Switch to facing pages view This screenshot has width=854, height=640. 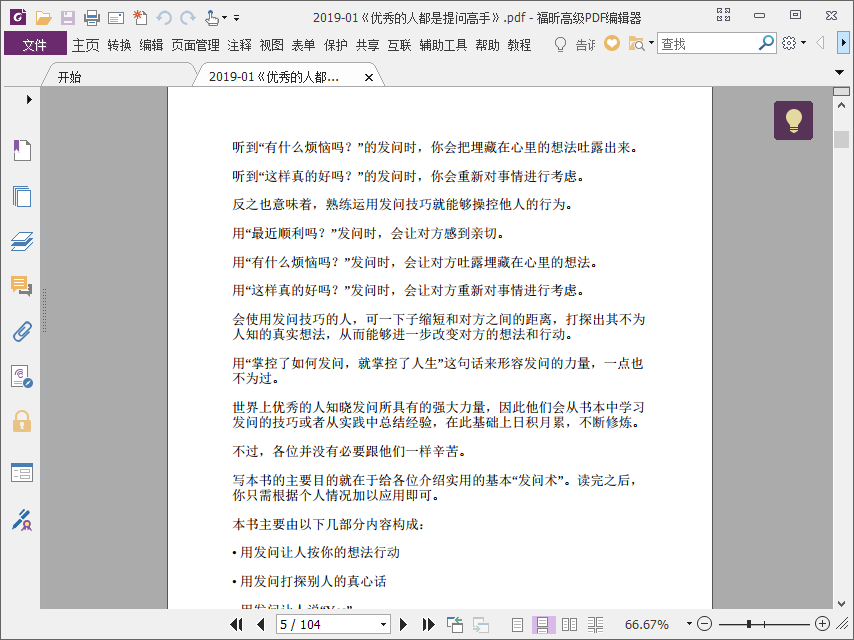tap(569, 625)
